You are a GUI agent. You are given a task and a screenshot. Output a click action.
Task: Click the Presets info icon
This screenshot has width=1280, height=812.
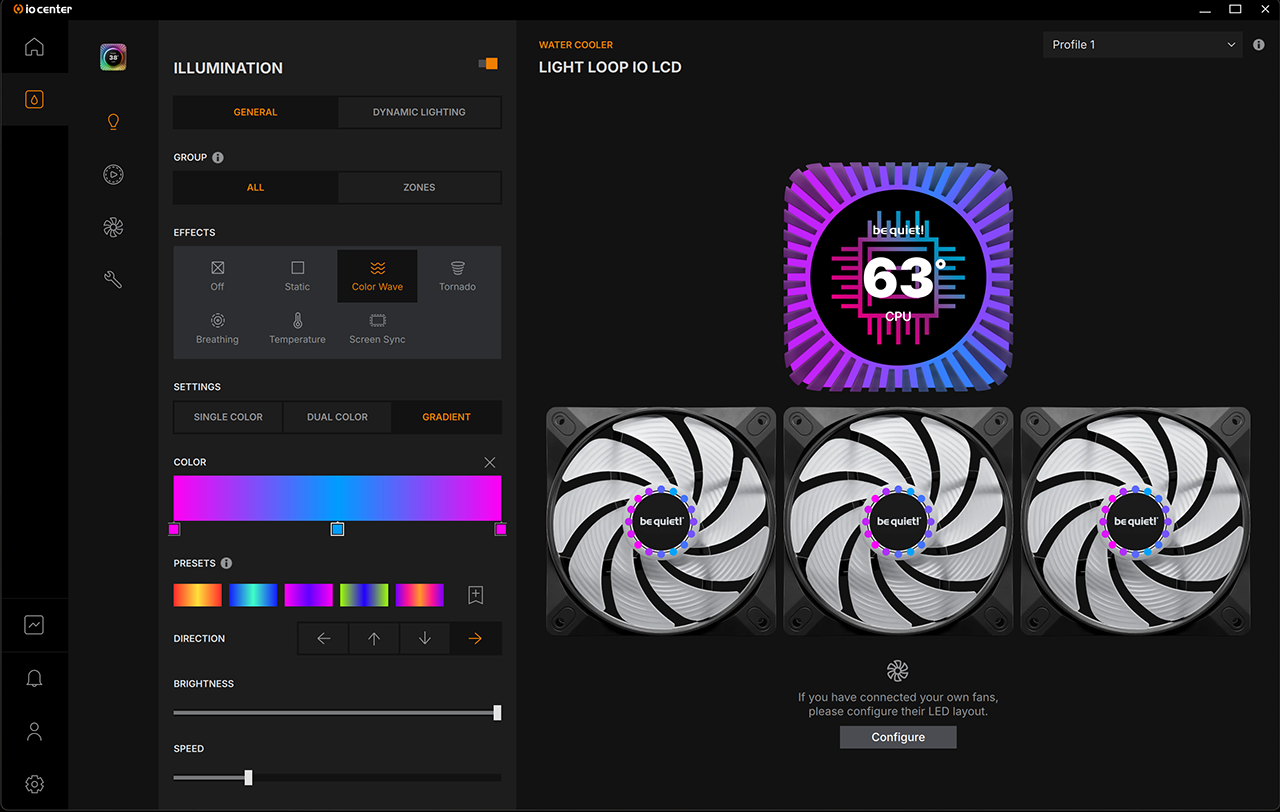[226, 563]
